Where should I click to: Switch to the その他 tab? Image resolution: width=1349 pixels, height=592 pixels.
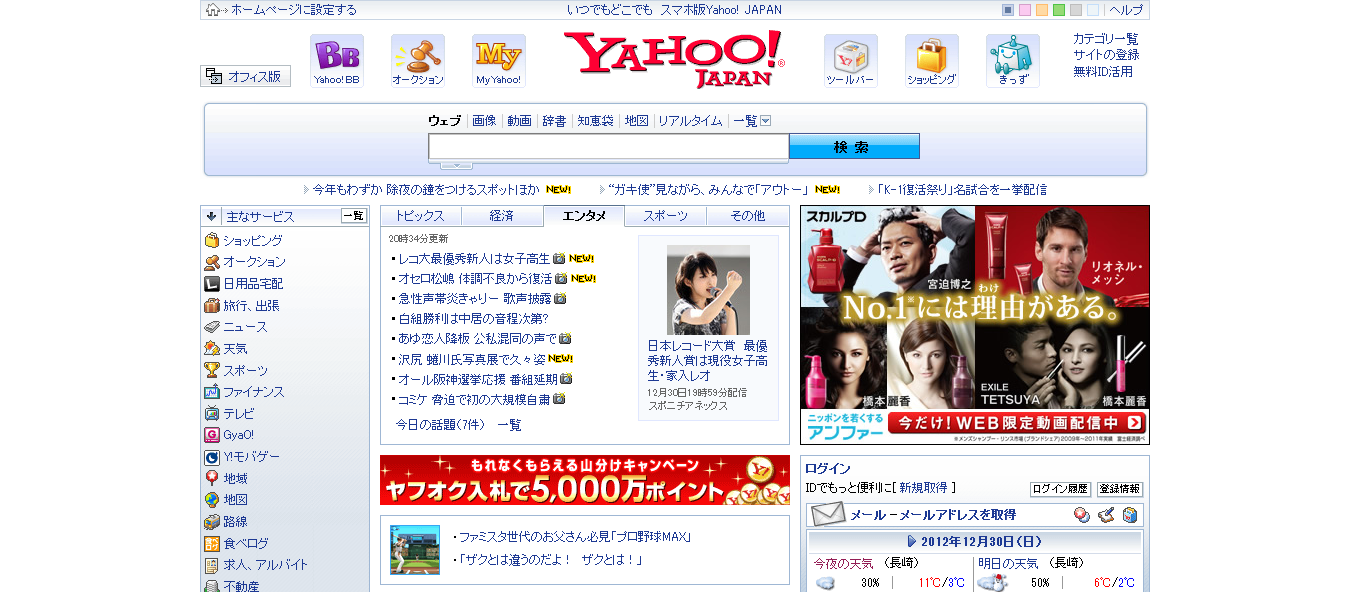(748, 216)
